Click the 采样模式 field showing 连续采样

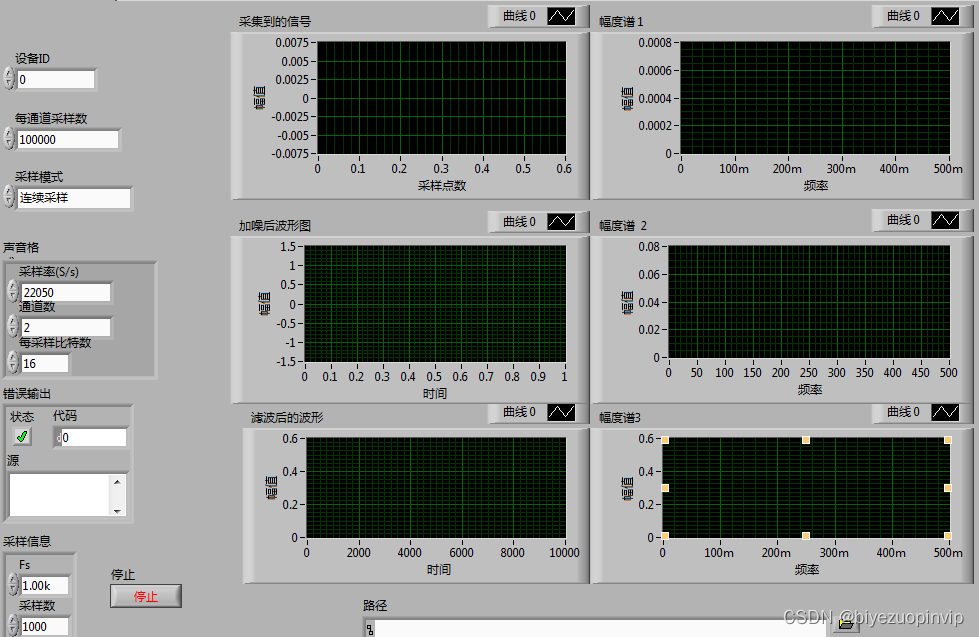click(74, 198)
